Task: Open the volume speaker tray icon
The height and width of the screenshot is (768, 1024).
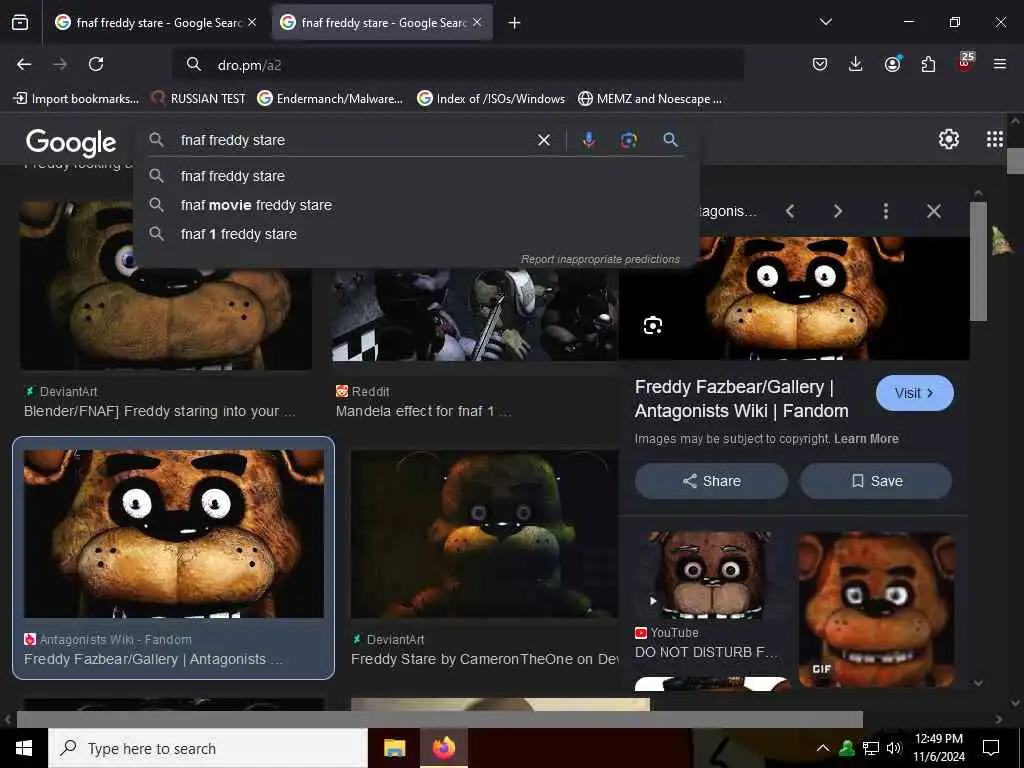Action: pyautogui.click(x=894, y=748)
